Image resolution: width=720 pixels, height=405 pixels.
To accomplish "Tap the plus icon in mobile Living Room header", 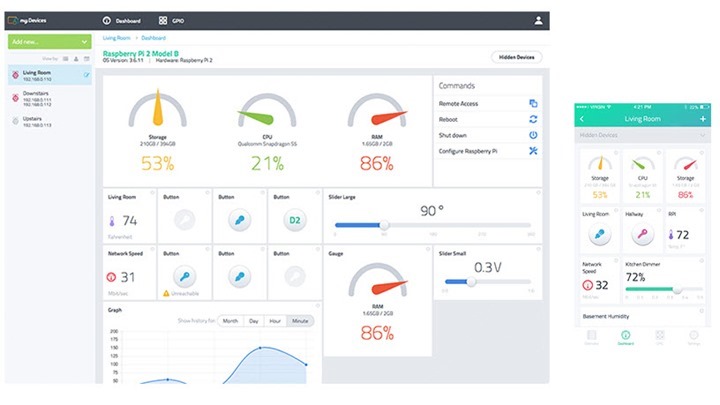I will pos(703,119).
